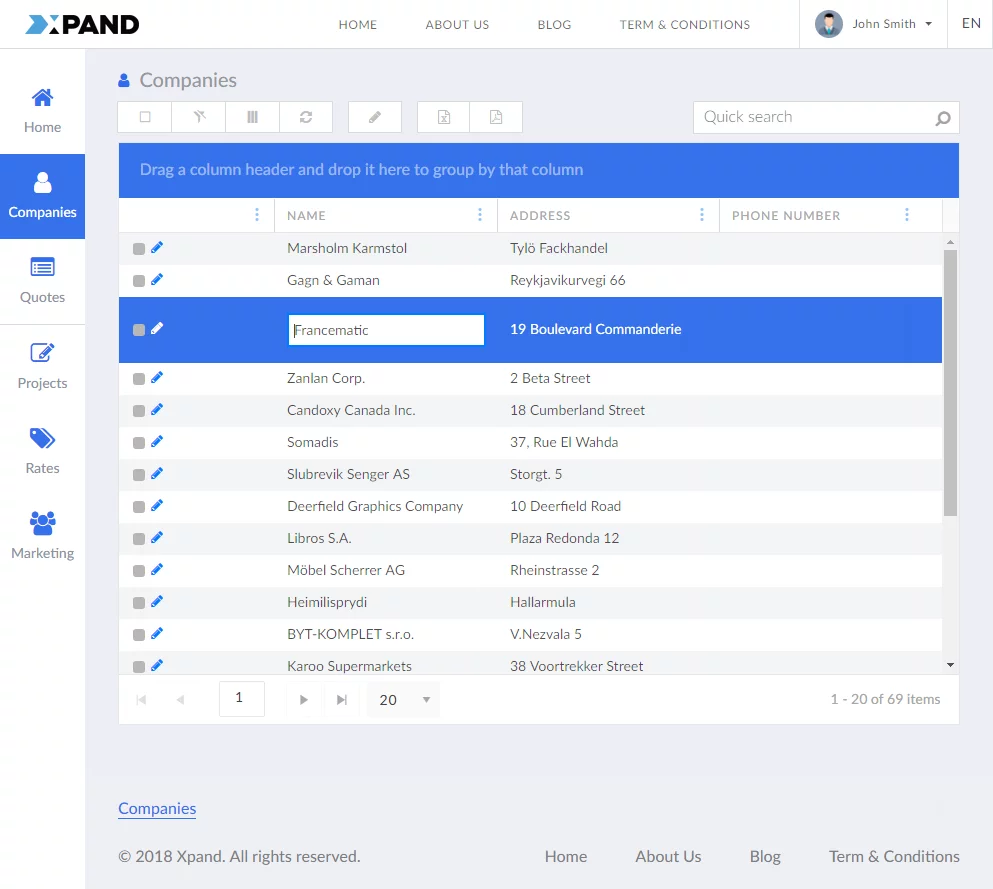Screen dimensions: 993x889
Task: Tick the checkbox for Marsholm Karmstol row
Action: [x=139, y=249]
